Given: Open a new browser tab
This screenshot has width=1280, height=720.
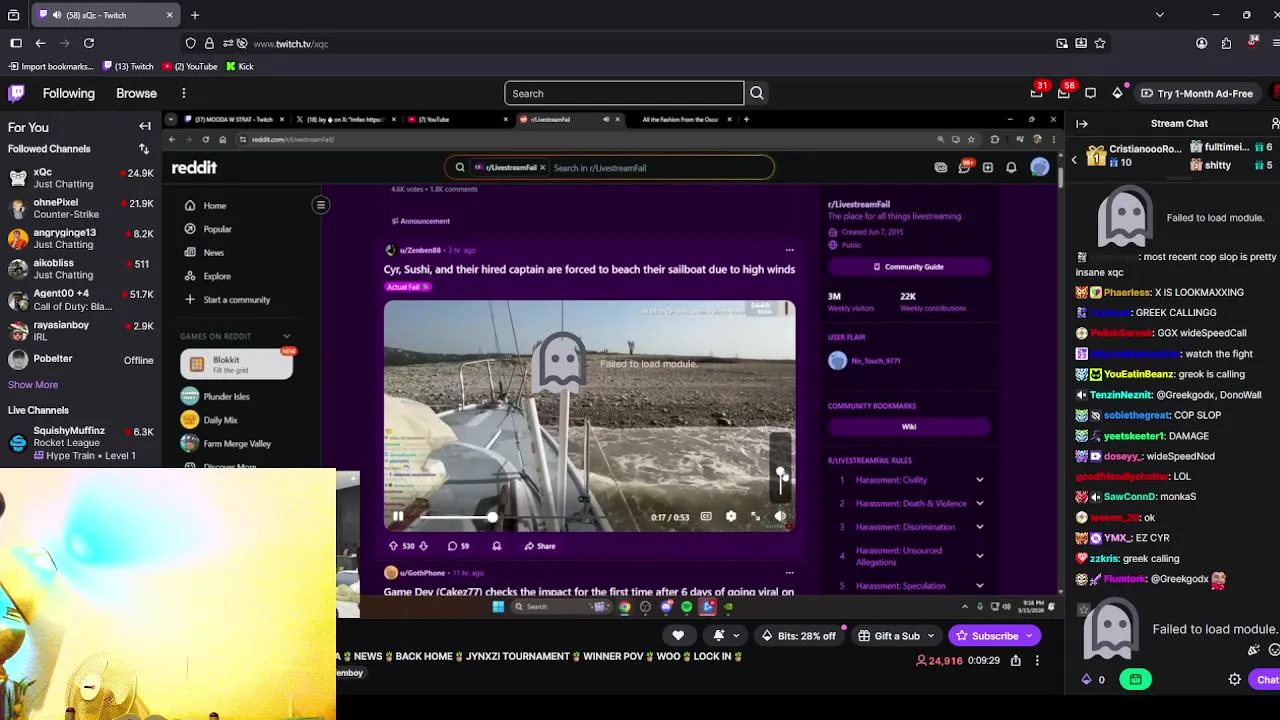Looking at the screenshot, I should [195, 15].
